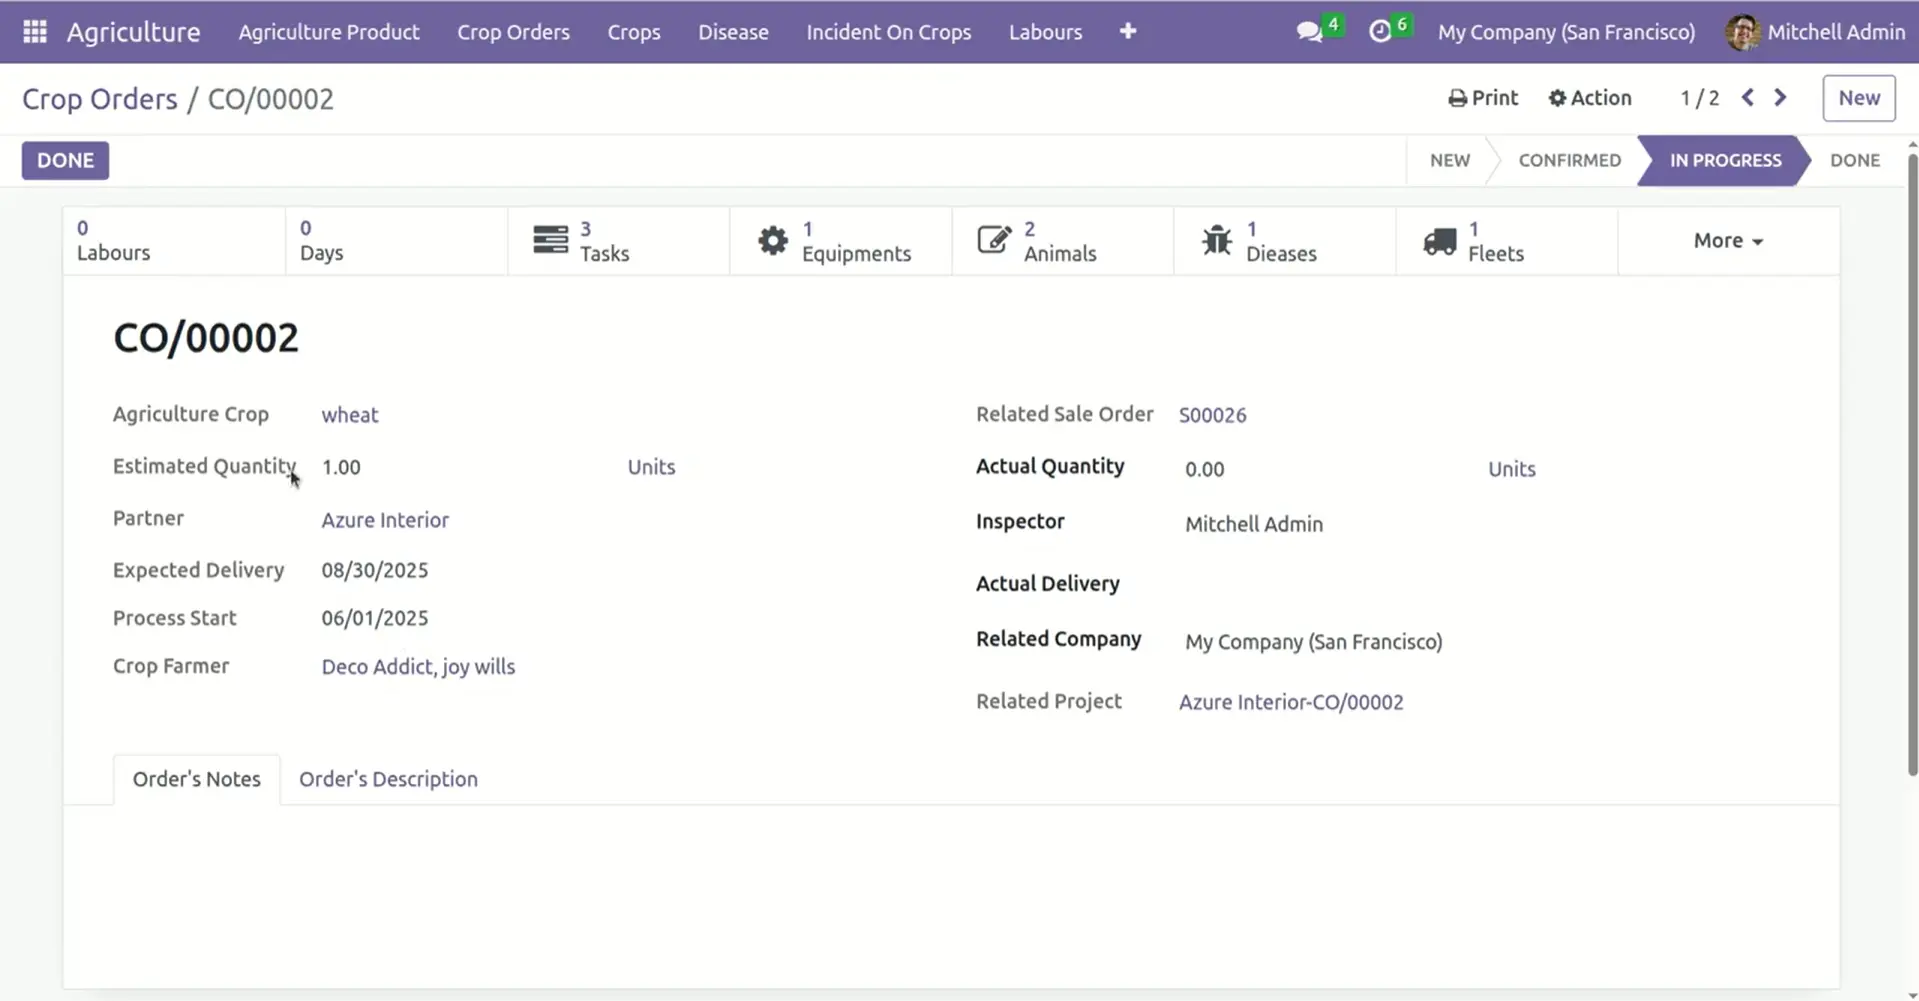Print the crop order
This screenshot has width=1919, height=1001.
(1483, 97)
